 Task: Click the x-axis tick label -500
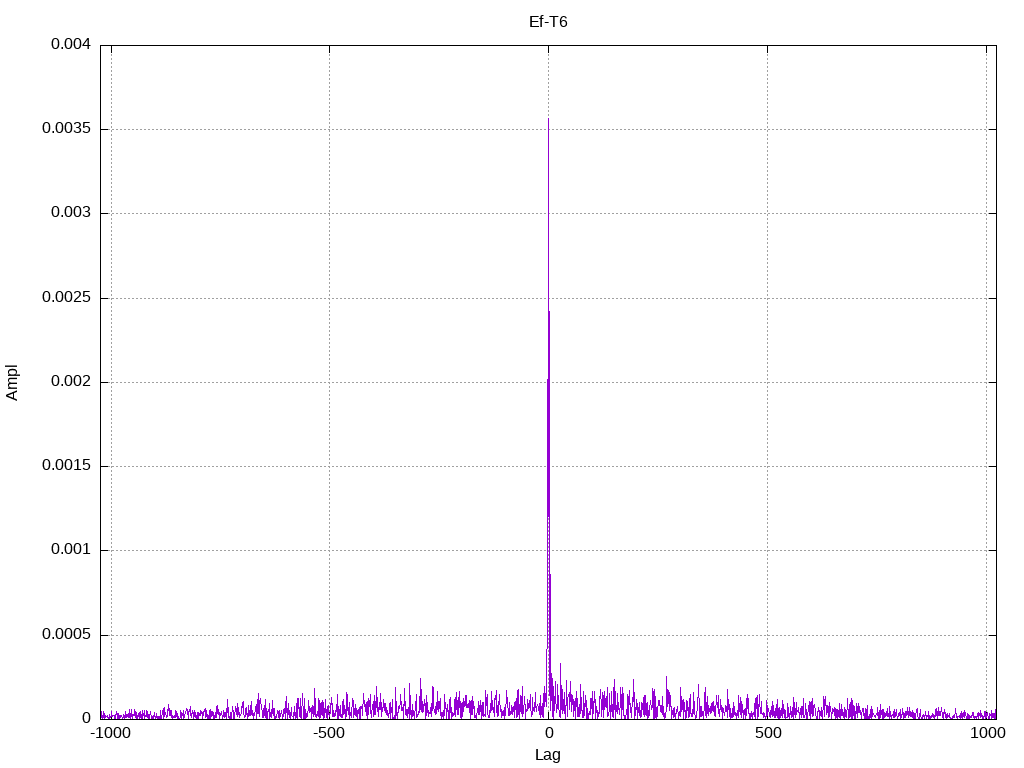coord(328,733)
